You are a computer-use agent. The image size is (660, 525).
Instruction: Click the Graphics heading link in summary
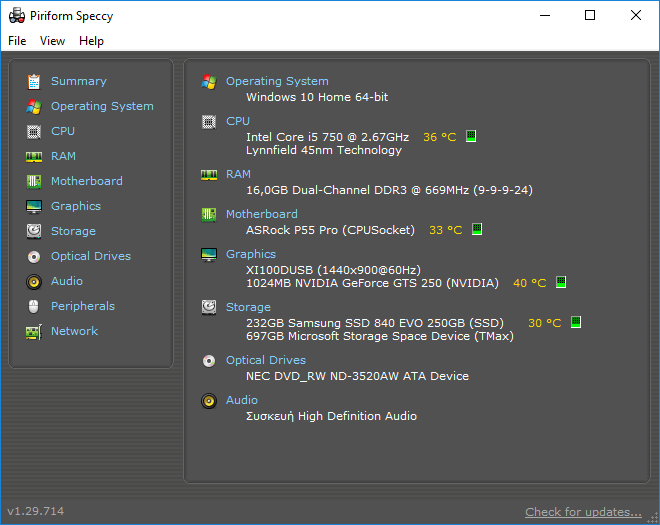(251, 254)
